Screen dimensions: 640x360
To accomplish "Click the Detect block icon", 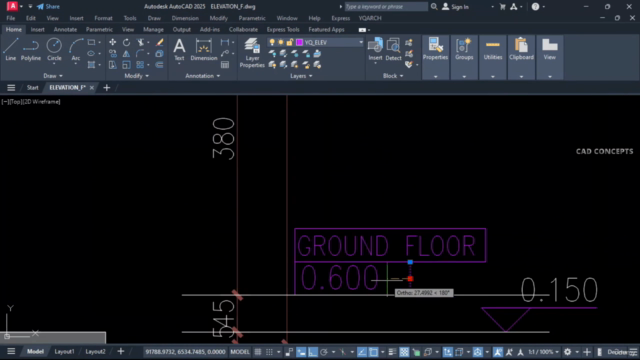I will [393, 49].
